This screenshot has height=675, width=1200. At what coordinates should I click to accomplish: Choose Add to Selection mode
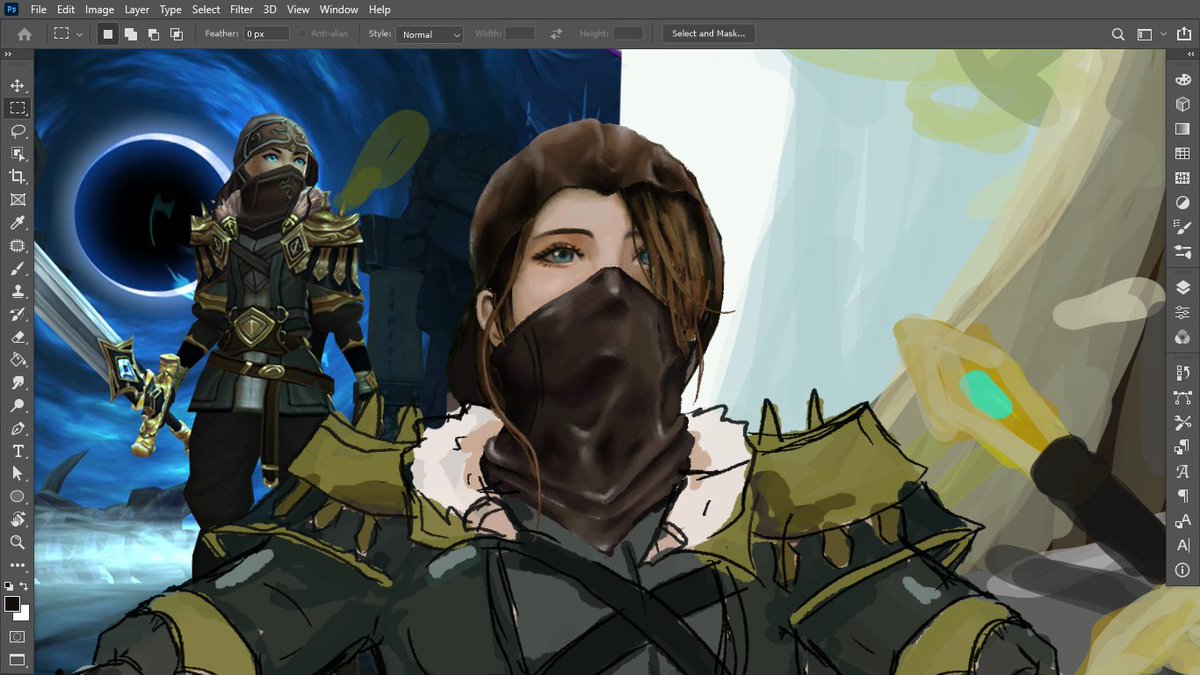[131, 34]
